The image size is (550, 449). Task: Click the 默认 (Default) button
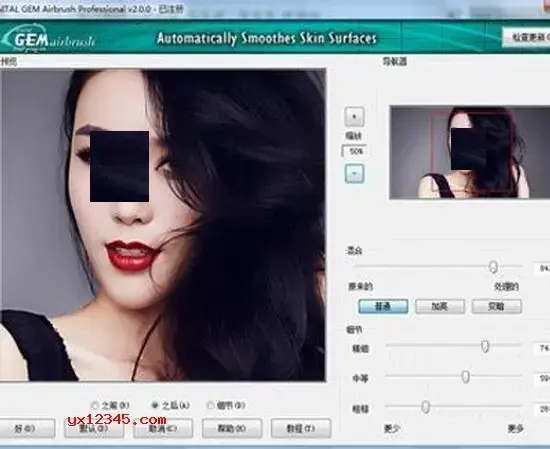[94, 428]
